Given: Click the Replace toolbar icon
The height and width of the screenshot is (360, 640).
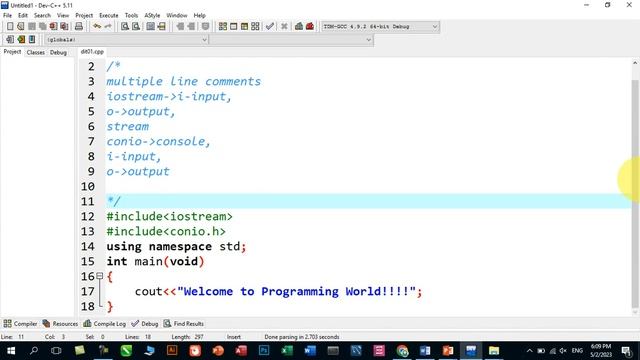Looking at the screenshot, I should point(136,27).
